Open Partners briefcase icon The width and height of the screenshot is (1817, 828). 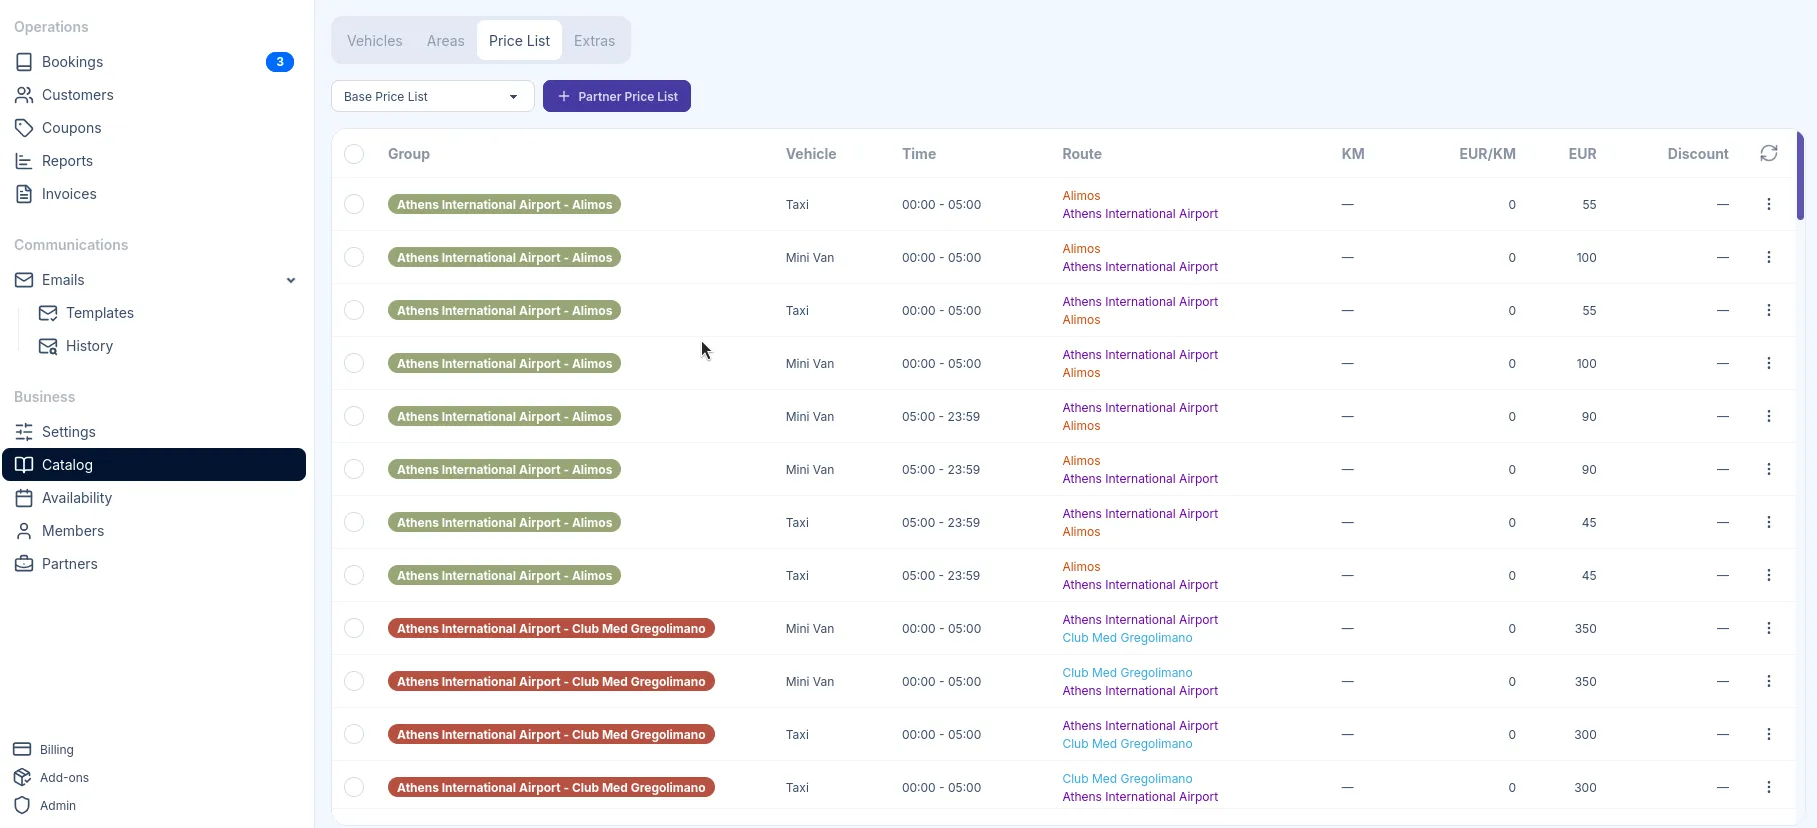pyautogui.click(x=24, y=564)
